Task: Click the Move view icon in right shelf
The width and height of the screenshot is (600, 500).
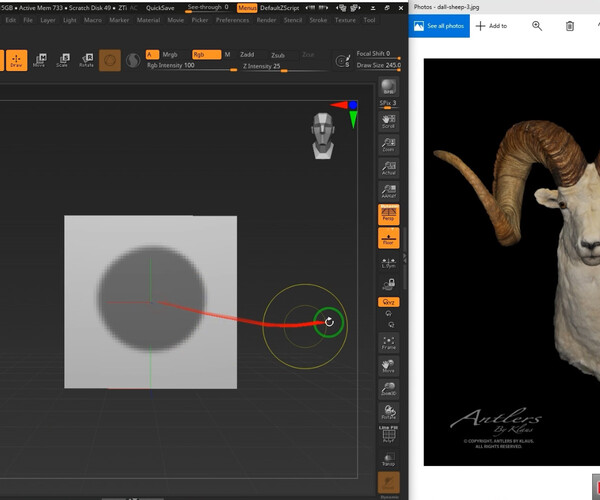Action: [388, 366]
